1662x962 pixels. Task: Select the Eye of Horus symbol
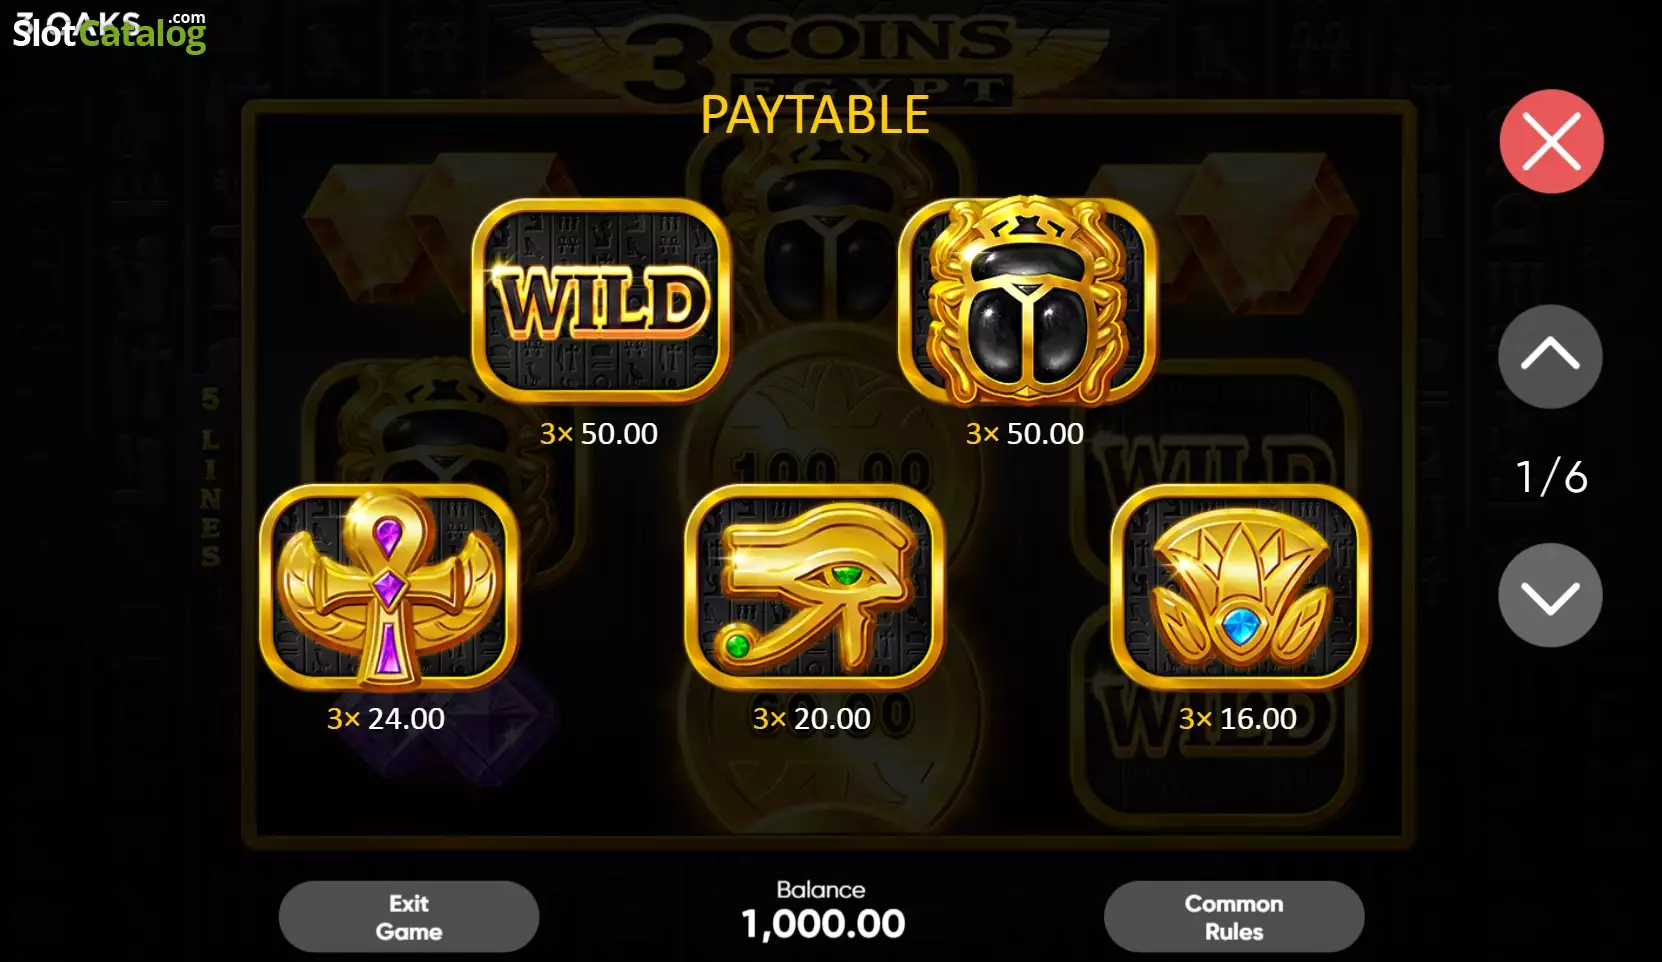(814, 587)
